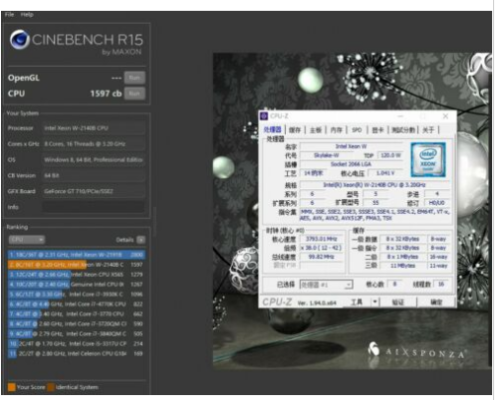The width and height of the screenshot is (500, 400).
Task: Select ranking row 4 Genuine Intel CPU 1267
Action: [x=76, y=284]
